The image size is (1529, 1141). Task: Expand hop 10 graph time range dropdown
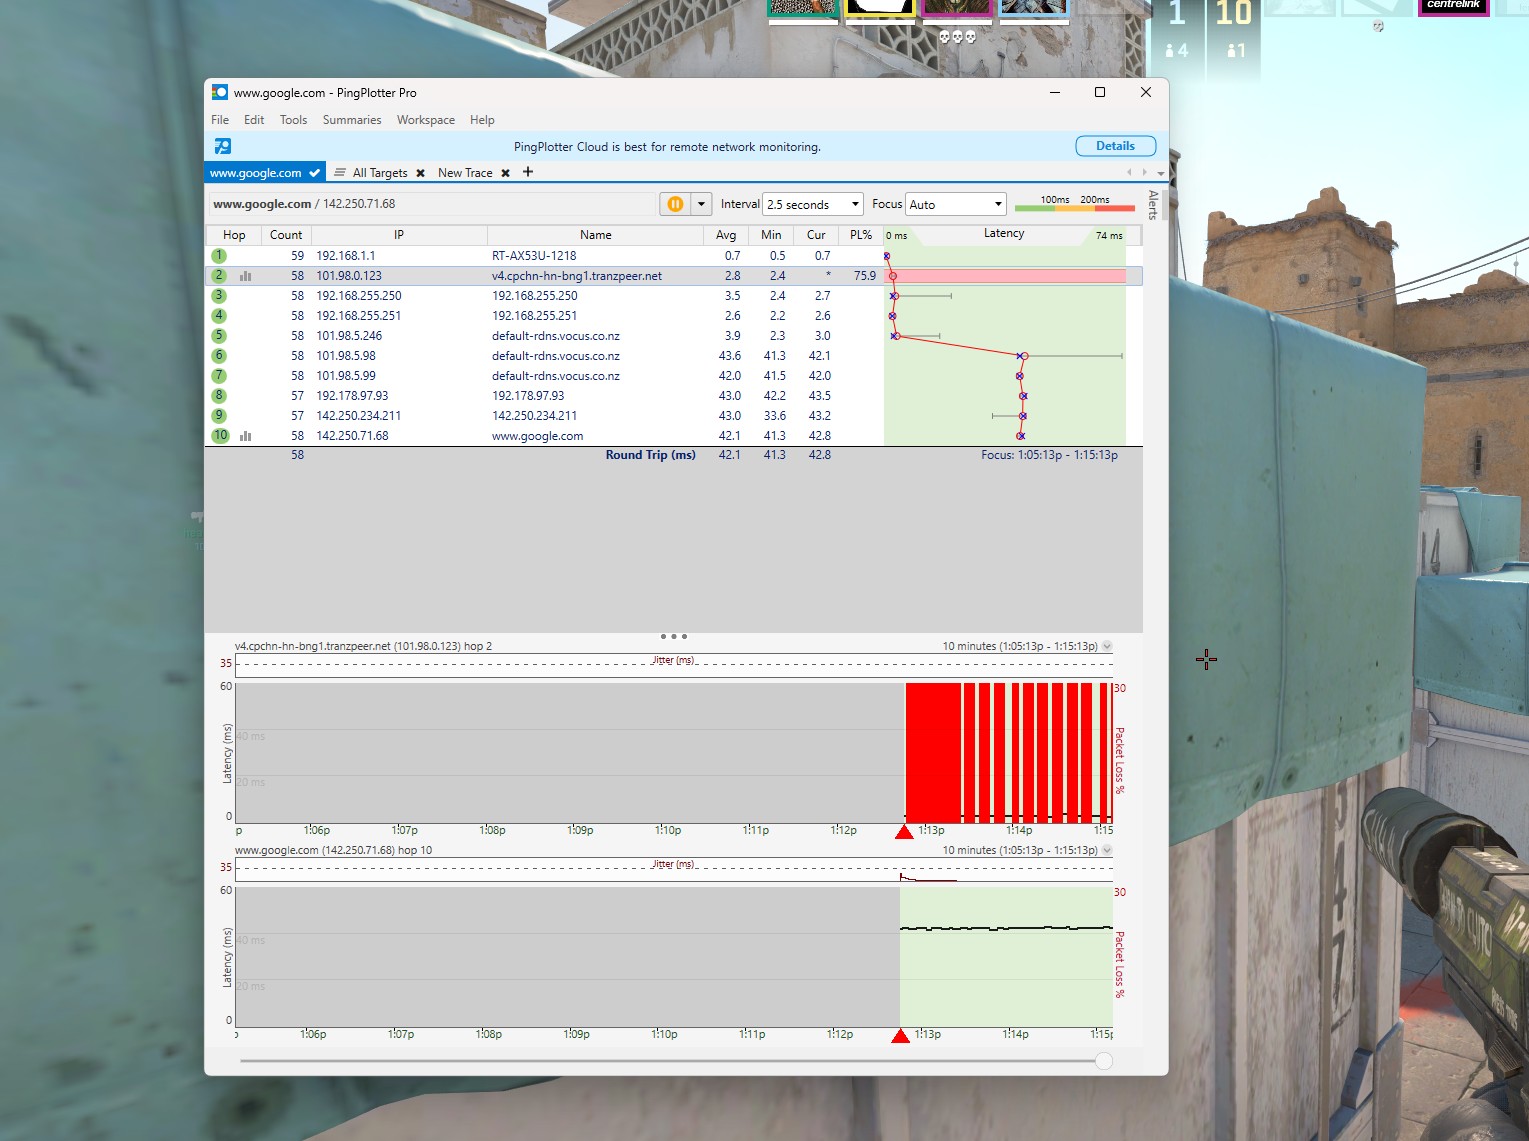point(1107,851)
